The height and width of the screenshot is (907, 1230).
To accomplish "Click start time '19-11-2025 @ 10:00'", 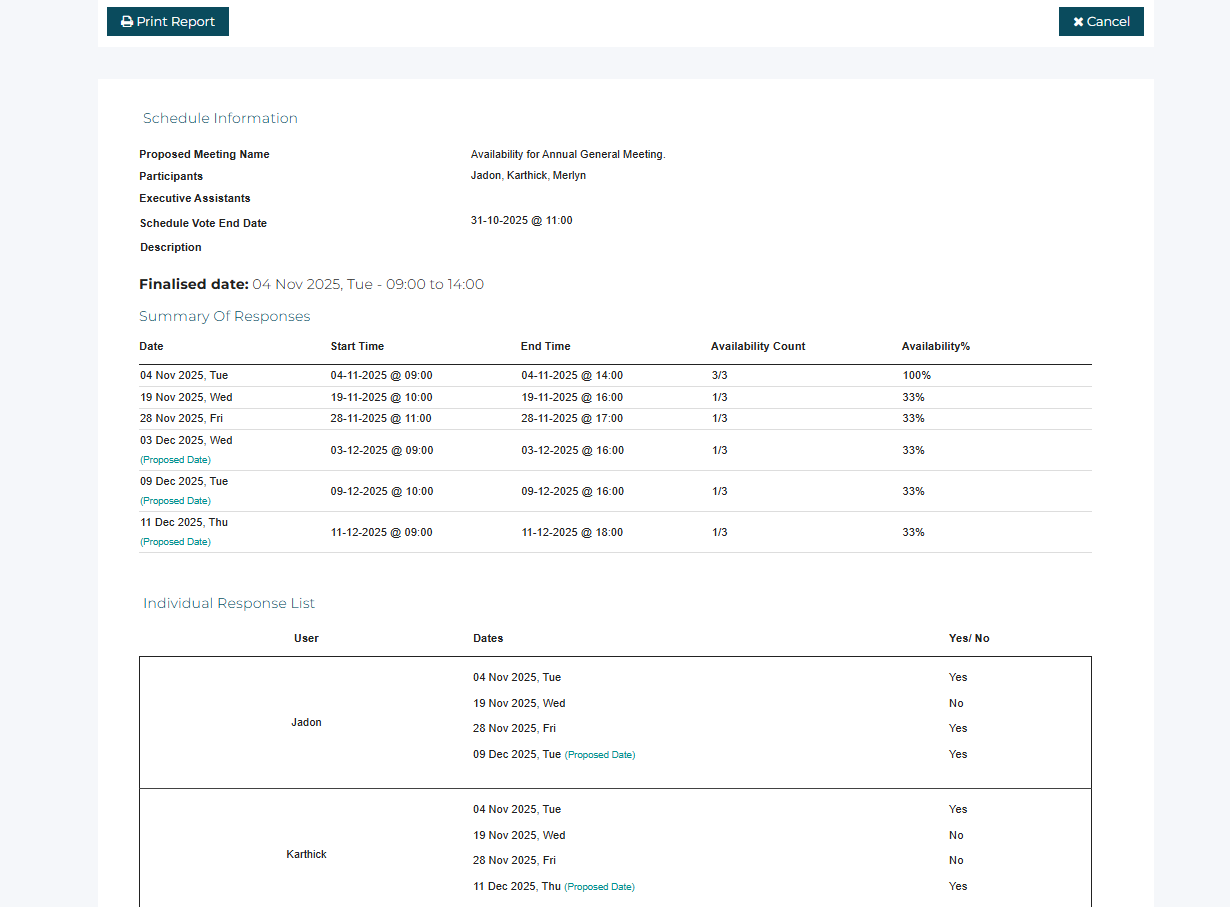I will point(382,397).
